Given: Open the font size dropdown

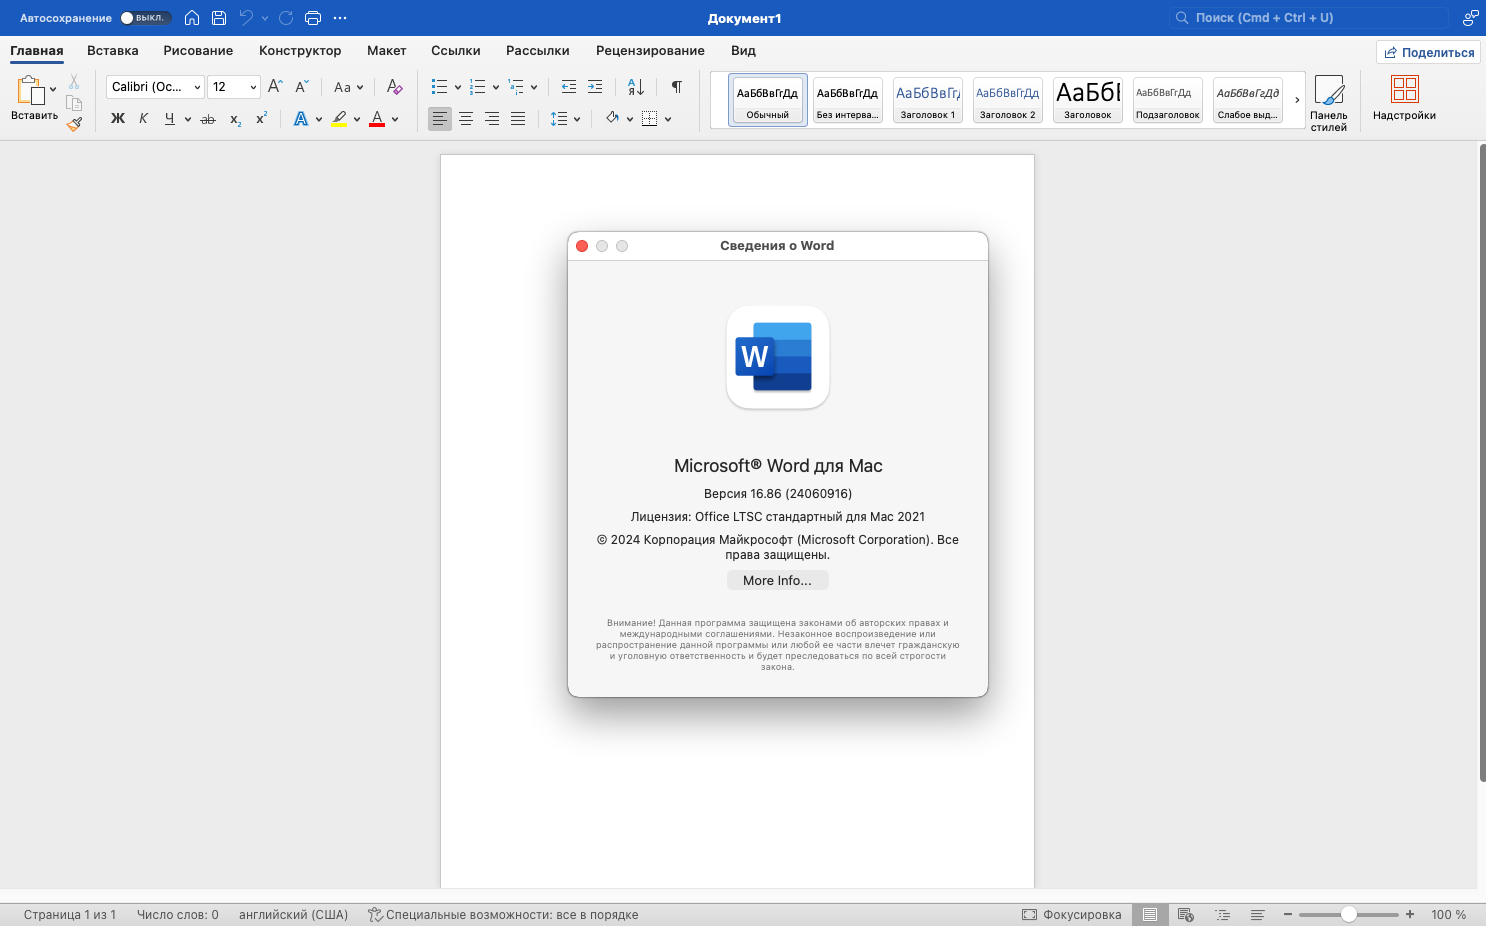Looking at the screenshot, I should (234, 87).
